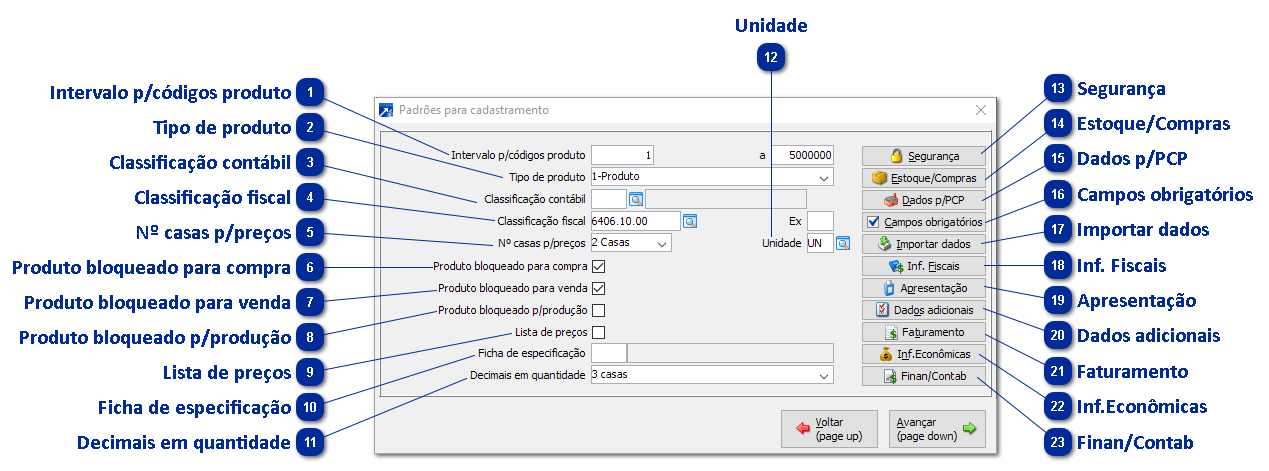Click the Classificação contábil code field

609,199
